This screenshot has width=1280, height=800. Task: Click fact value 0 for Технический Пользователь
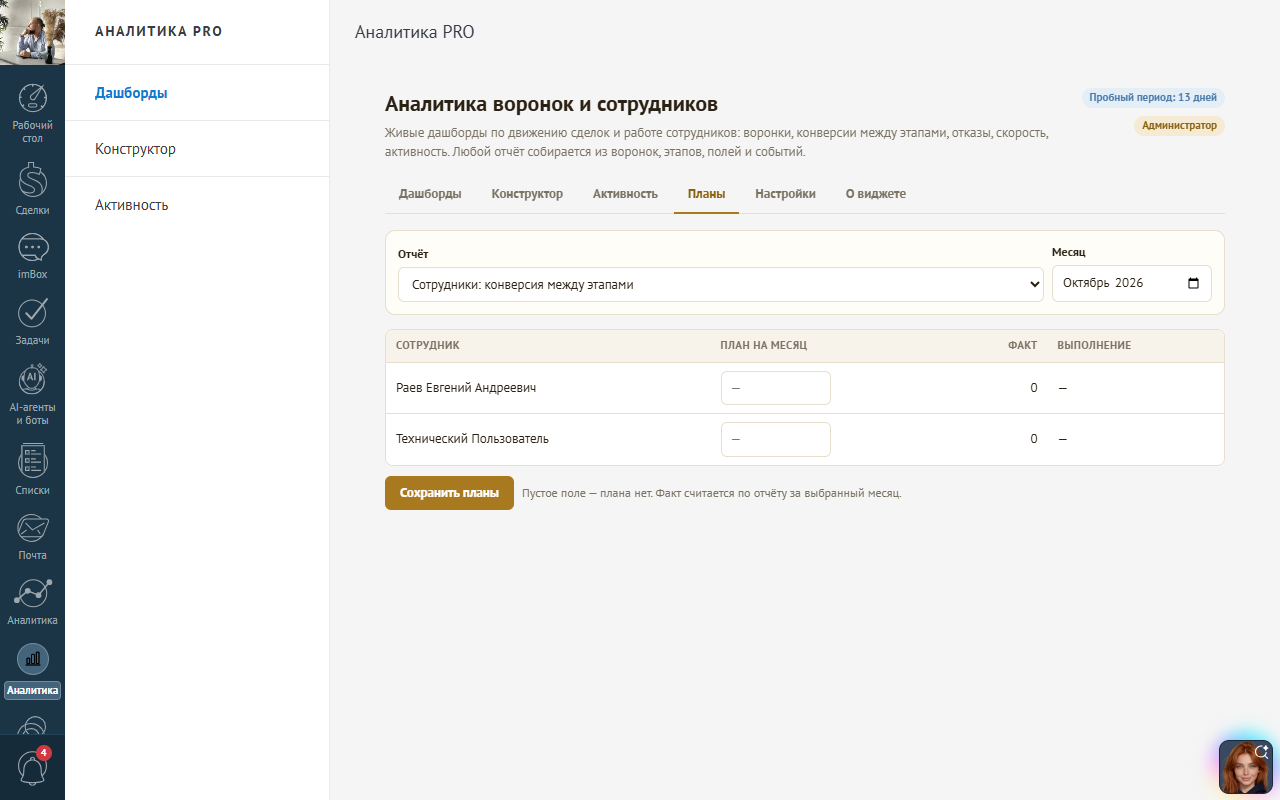click(1034, 439)
